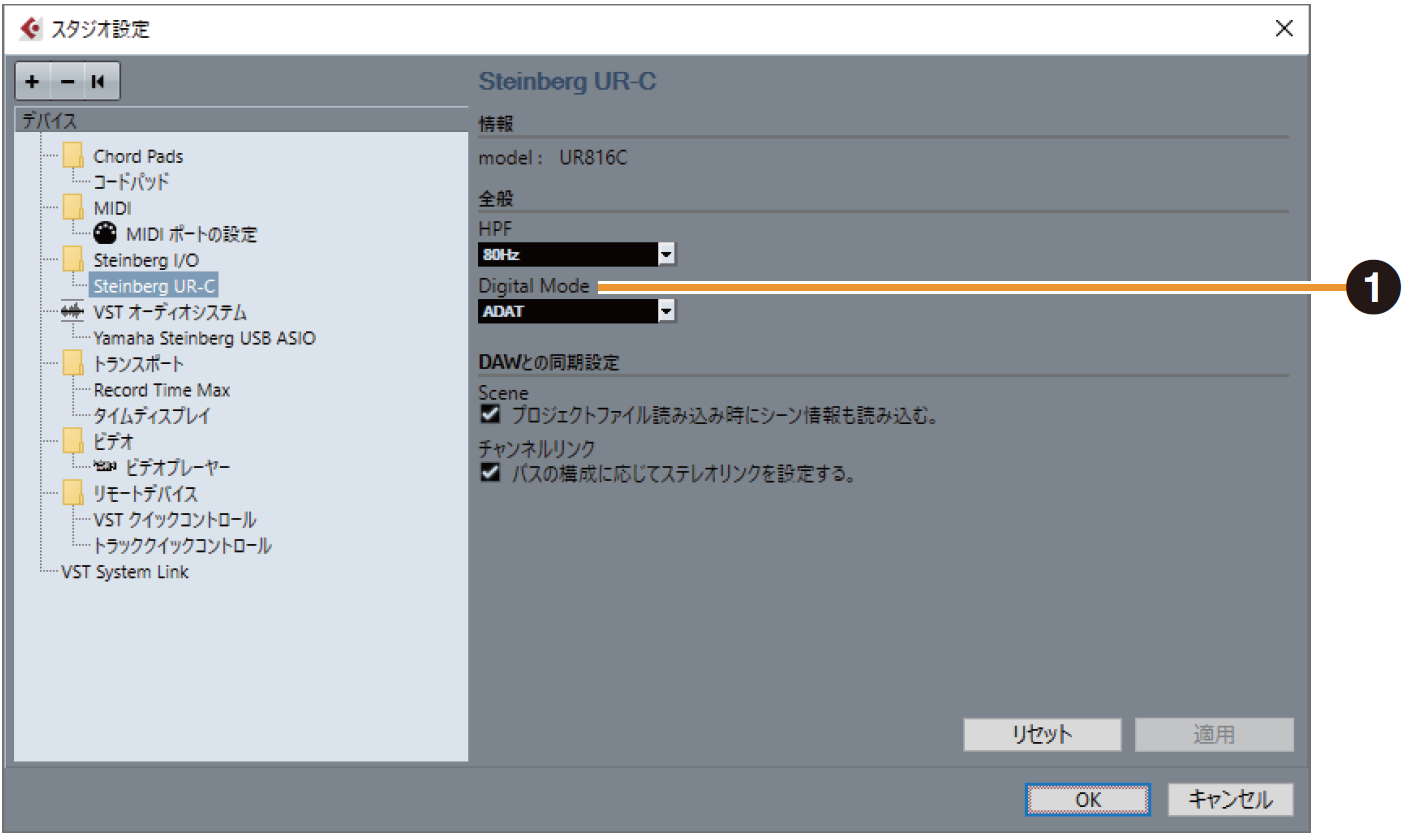This screenshot has width=1404, height=837.
Task: Click the reset-to-start arrow icon button
Action: point(98,82)
